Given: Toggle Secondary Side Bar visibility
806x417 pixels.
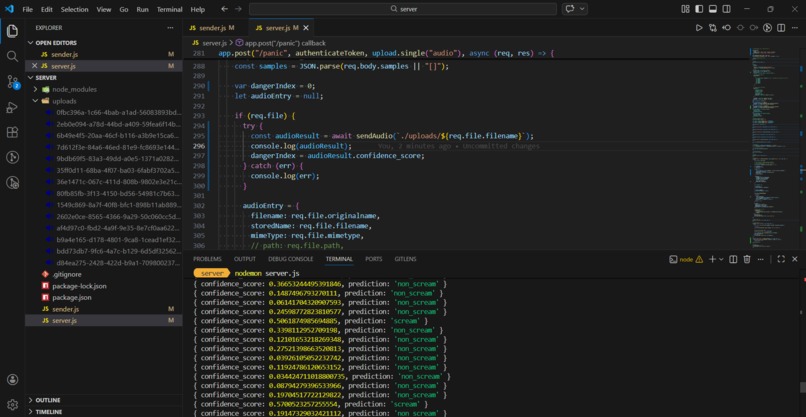Looking at the screenshot, I should click(x=726, y=9).
